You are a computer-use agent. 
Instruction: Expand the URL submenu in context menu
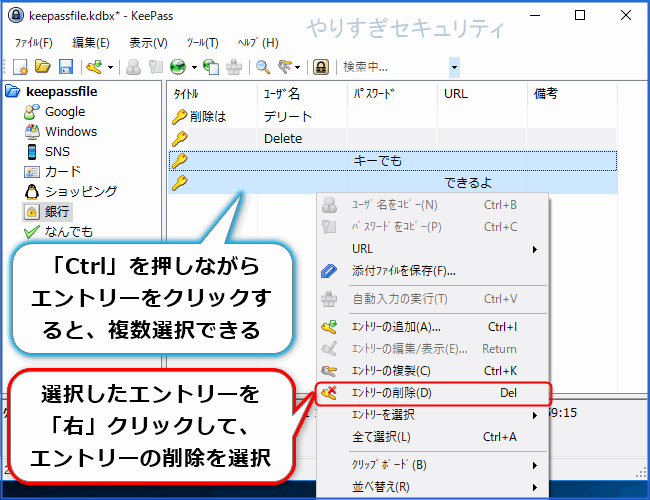[433, 249]
